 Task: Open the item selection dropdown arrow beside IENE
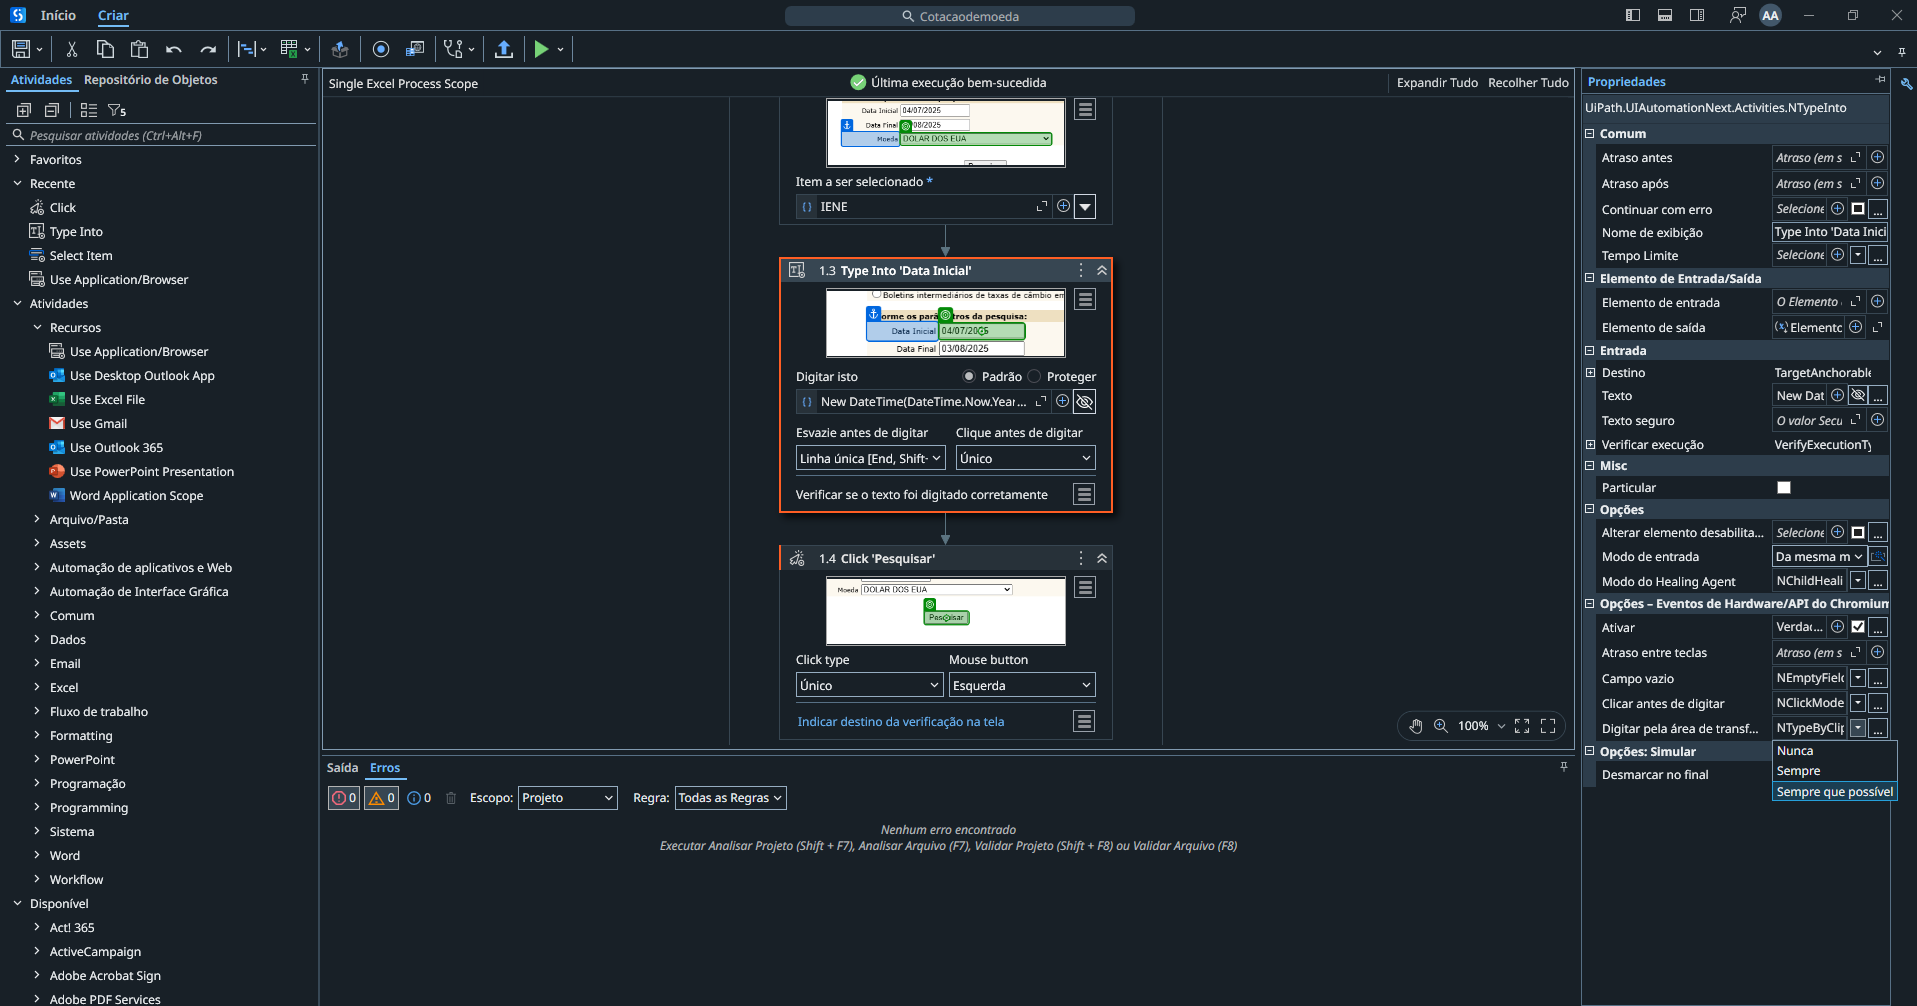pos(1085,206)
